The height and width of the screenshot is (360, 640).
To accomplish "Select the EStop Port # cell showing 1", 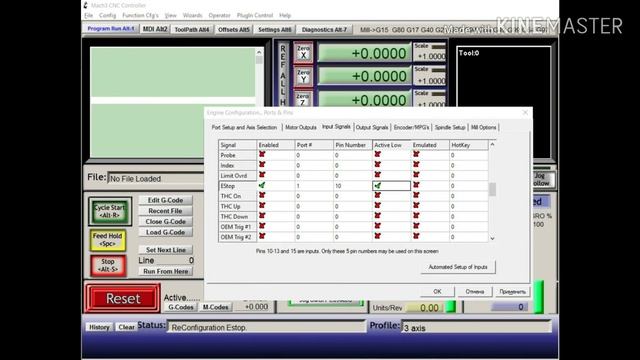I will [x=314, y=186].
